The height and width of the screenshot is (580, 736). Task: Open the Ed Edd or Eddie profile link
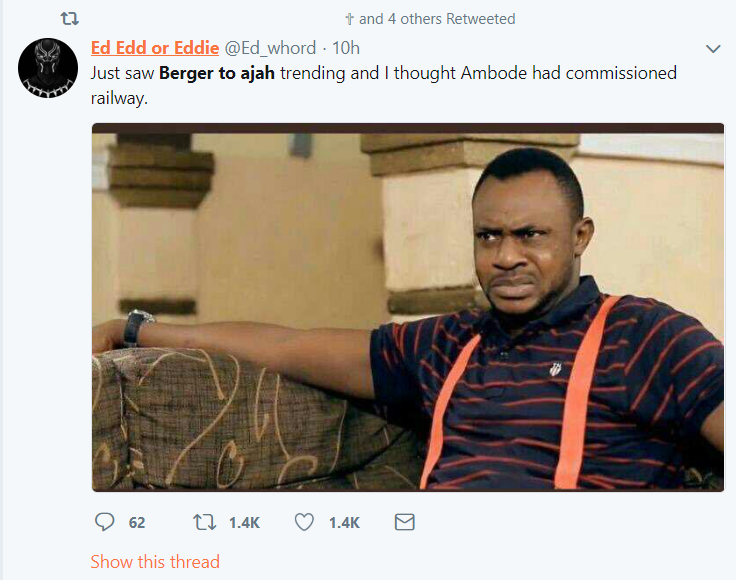tap(155, 48)
